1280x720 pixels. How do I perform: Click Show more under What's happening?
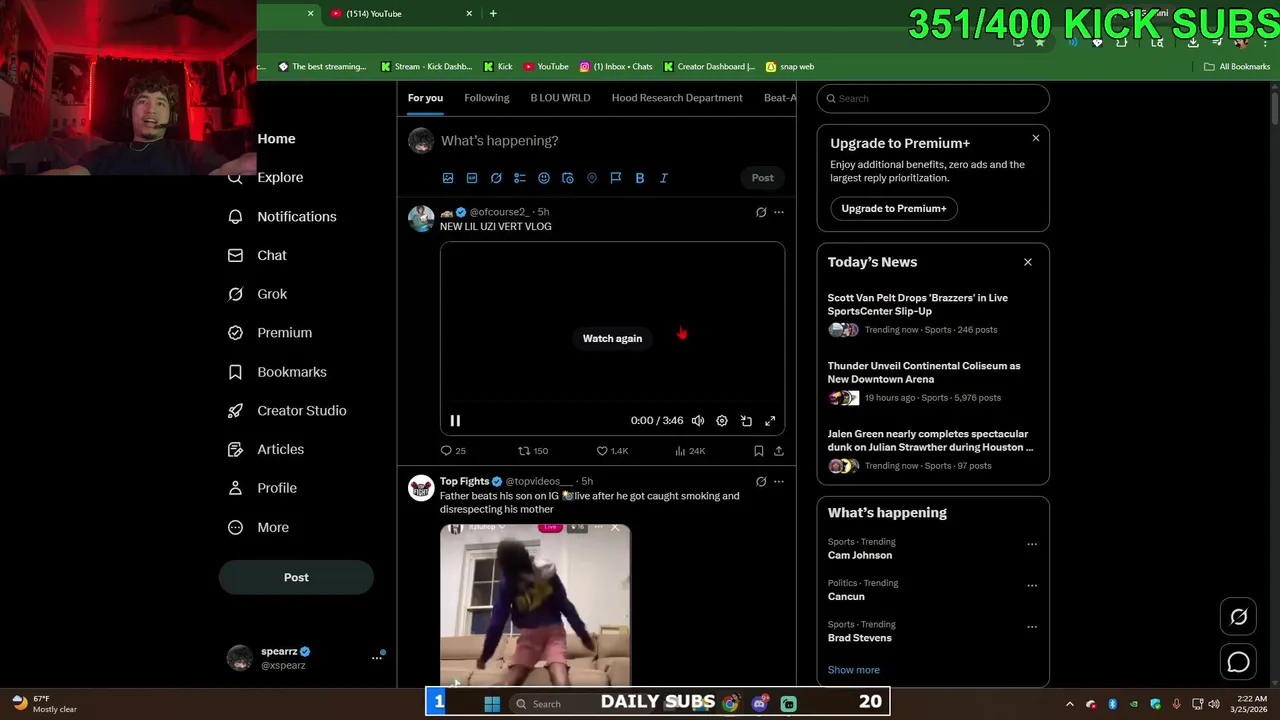[853, 670]
